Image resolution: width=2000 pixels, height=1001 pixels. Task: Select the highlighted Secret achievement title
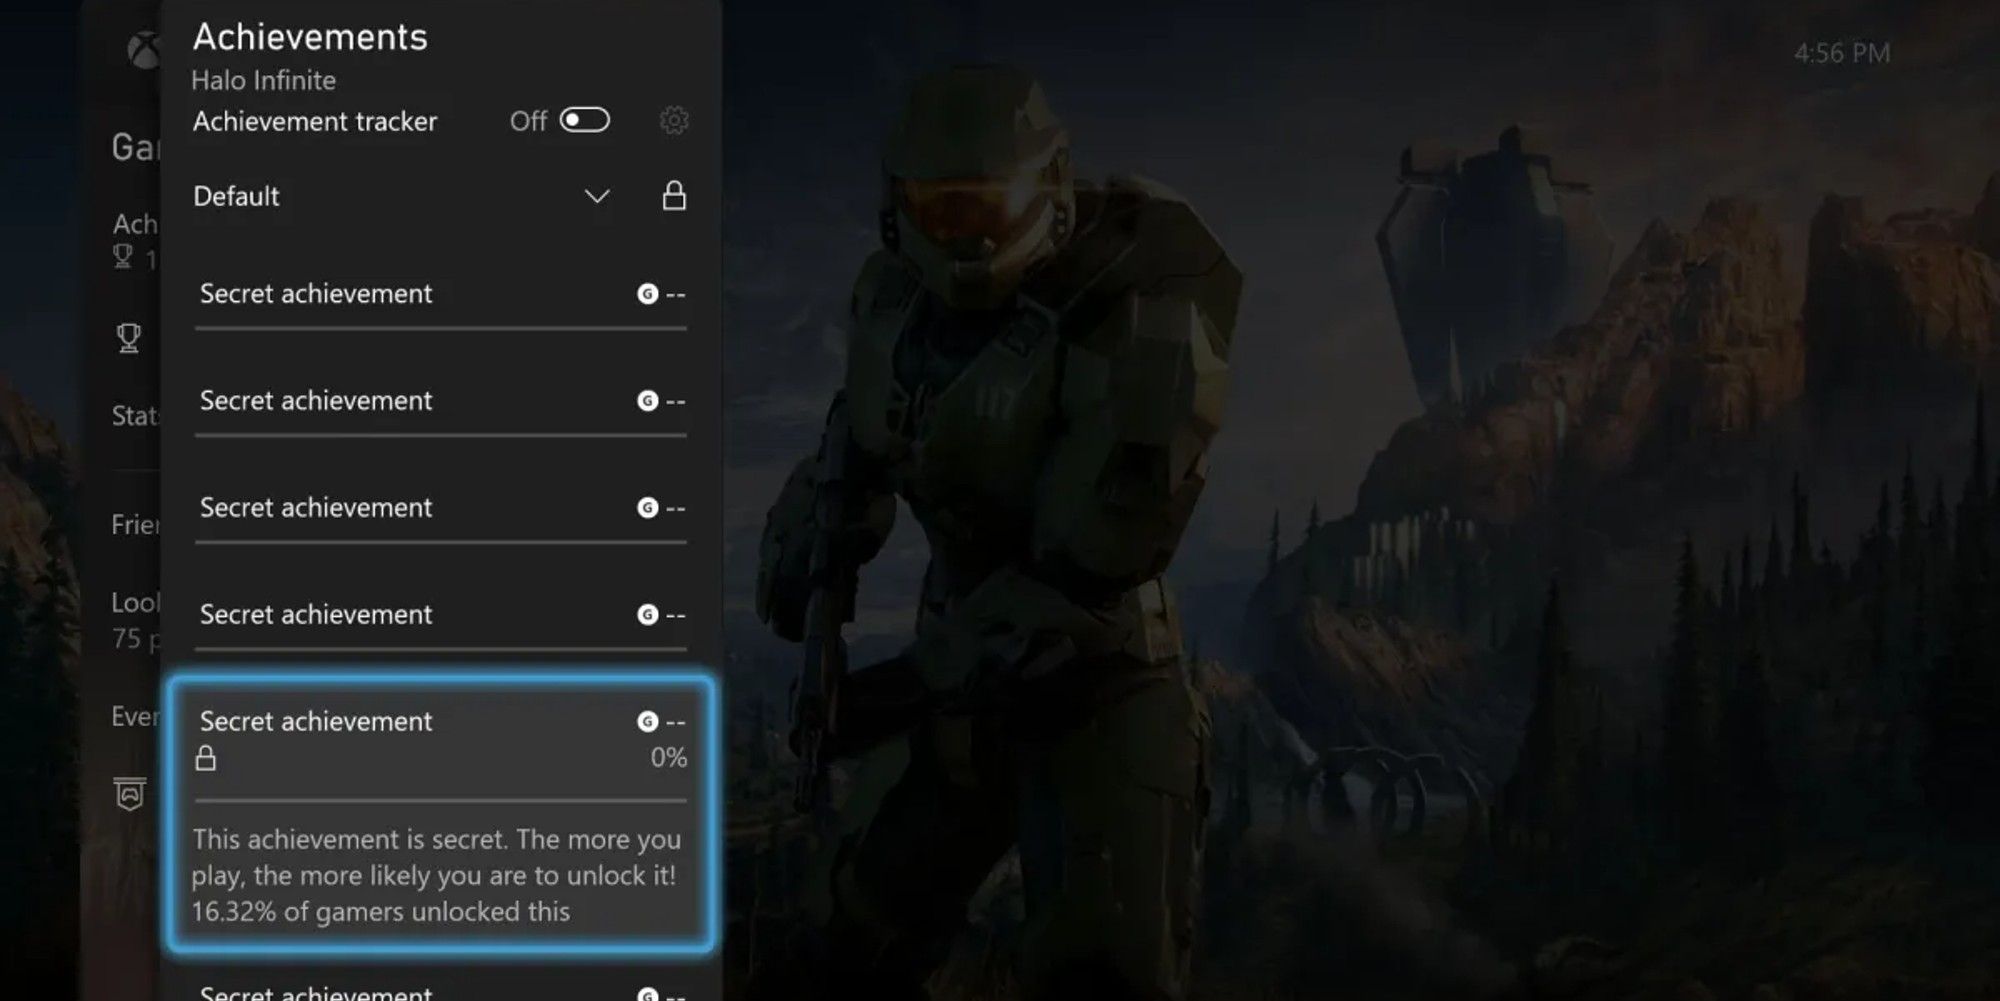click(316, 721)
